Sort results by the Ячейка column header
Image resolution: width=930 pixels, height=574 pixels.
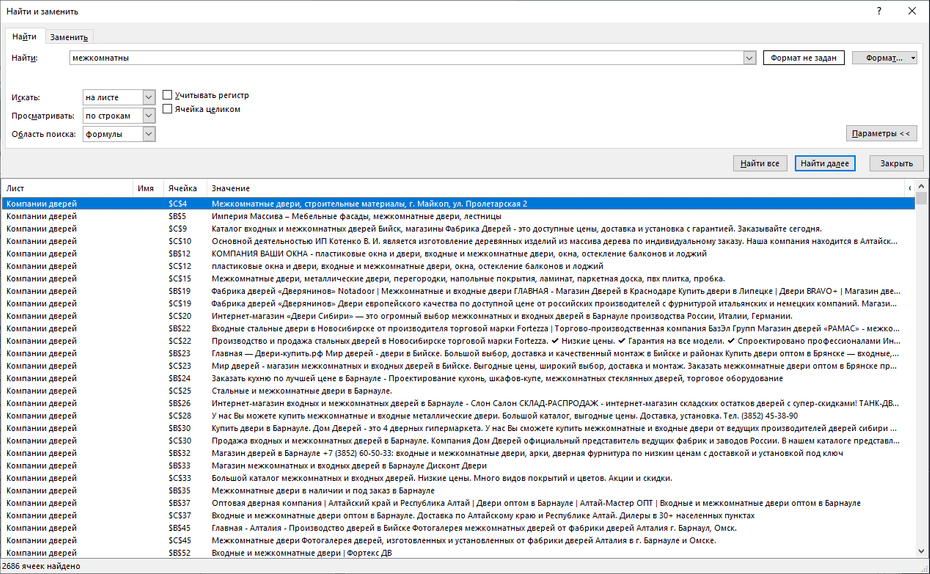[184, 188]
